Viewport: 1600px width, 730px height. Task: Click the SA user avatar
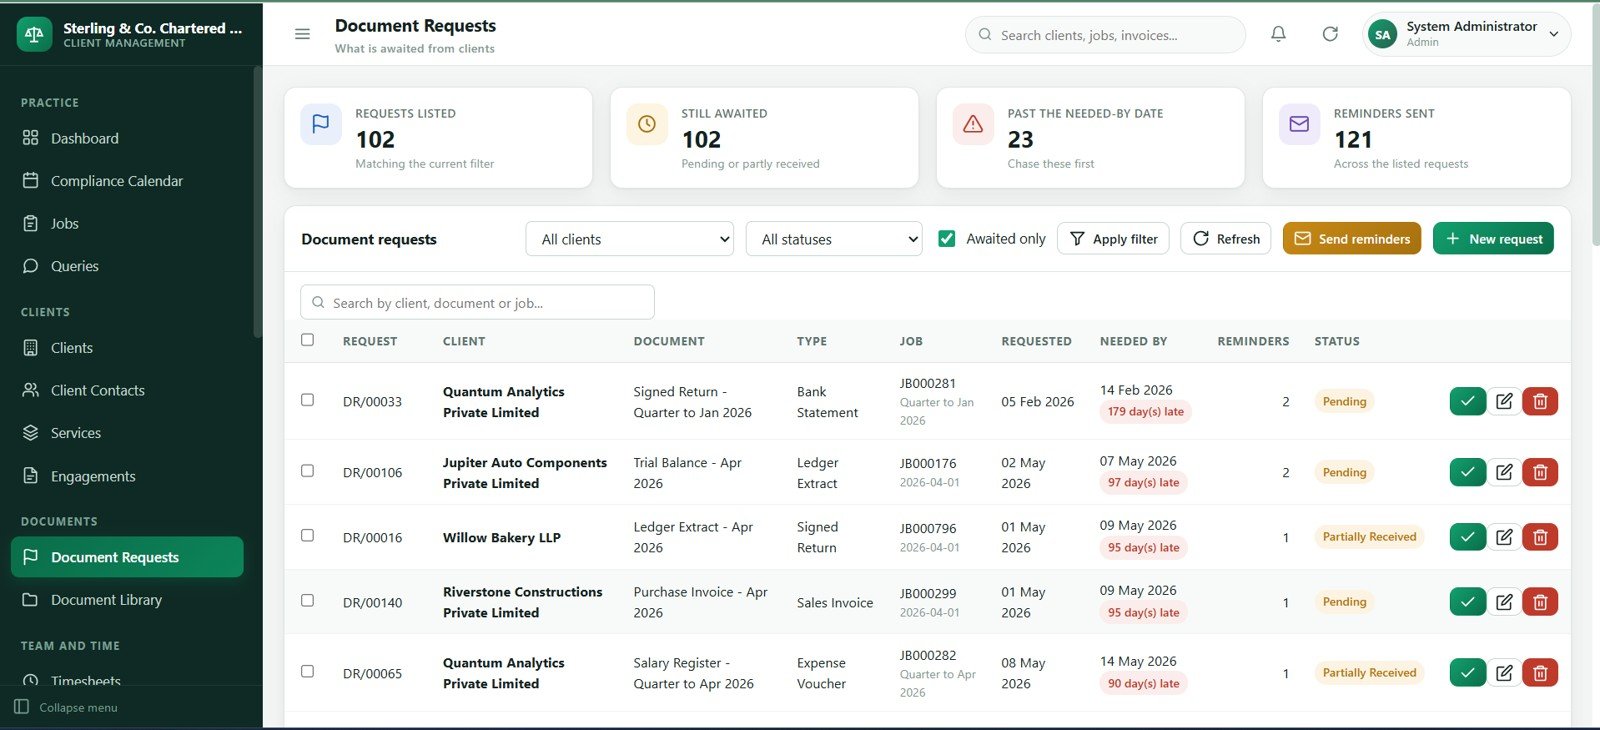point(1382,34)
